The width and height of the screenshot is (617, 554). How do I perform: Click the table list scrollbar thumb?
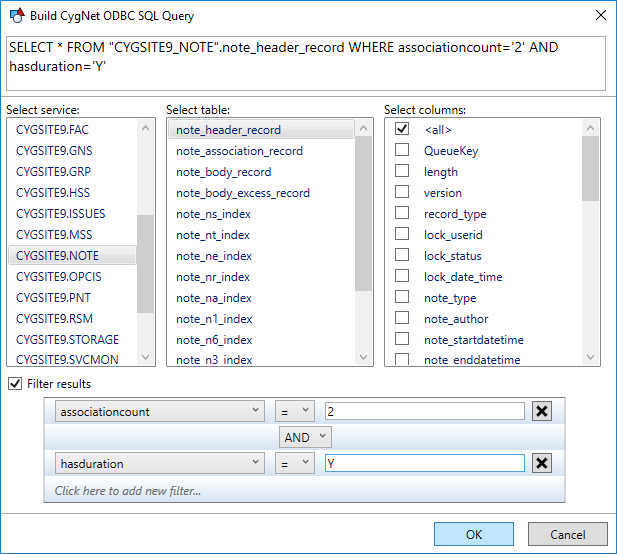pos(363,214)
